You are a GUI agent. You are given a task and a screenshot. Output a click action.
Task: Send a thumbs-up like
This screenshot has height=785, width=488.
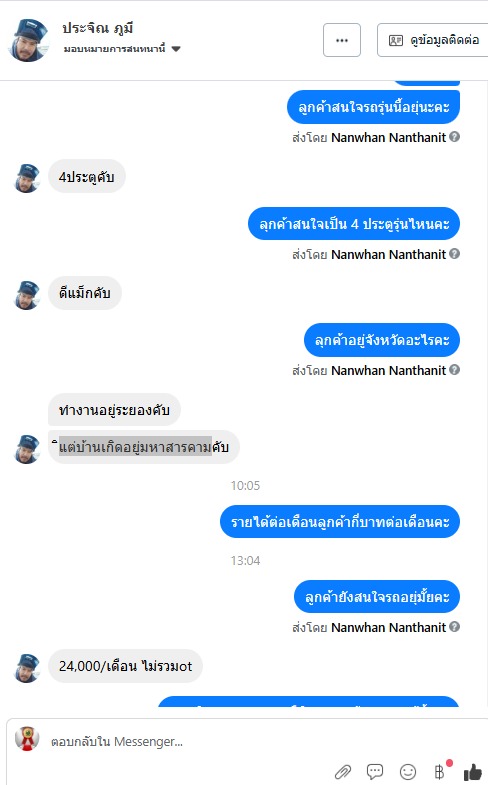coord(472,772)
